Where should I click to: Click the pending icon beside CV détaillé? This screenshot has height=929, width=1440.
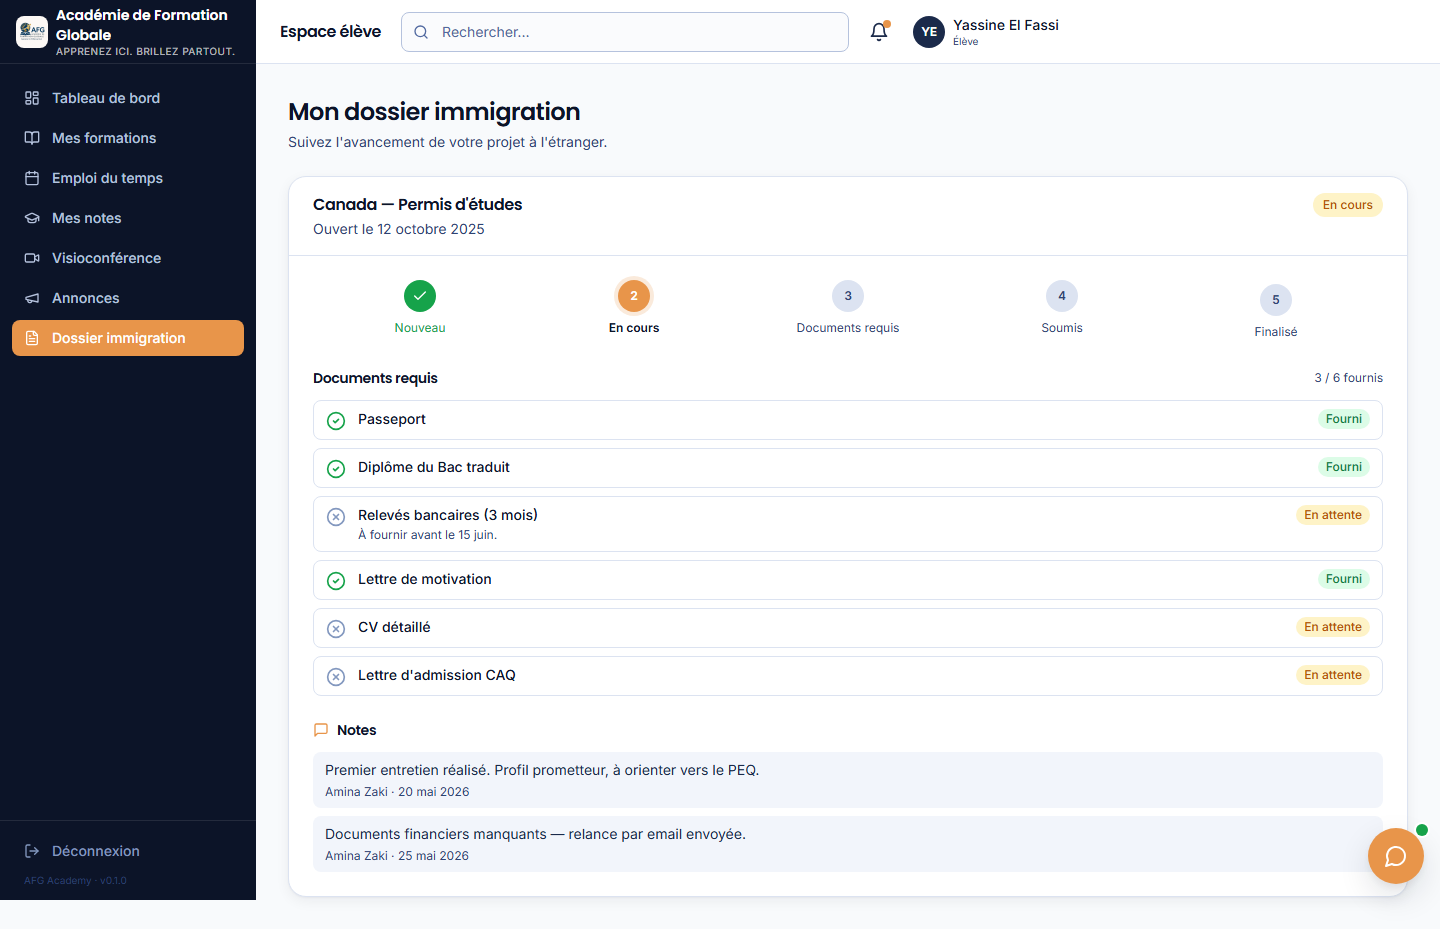(336, 628)
